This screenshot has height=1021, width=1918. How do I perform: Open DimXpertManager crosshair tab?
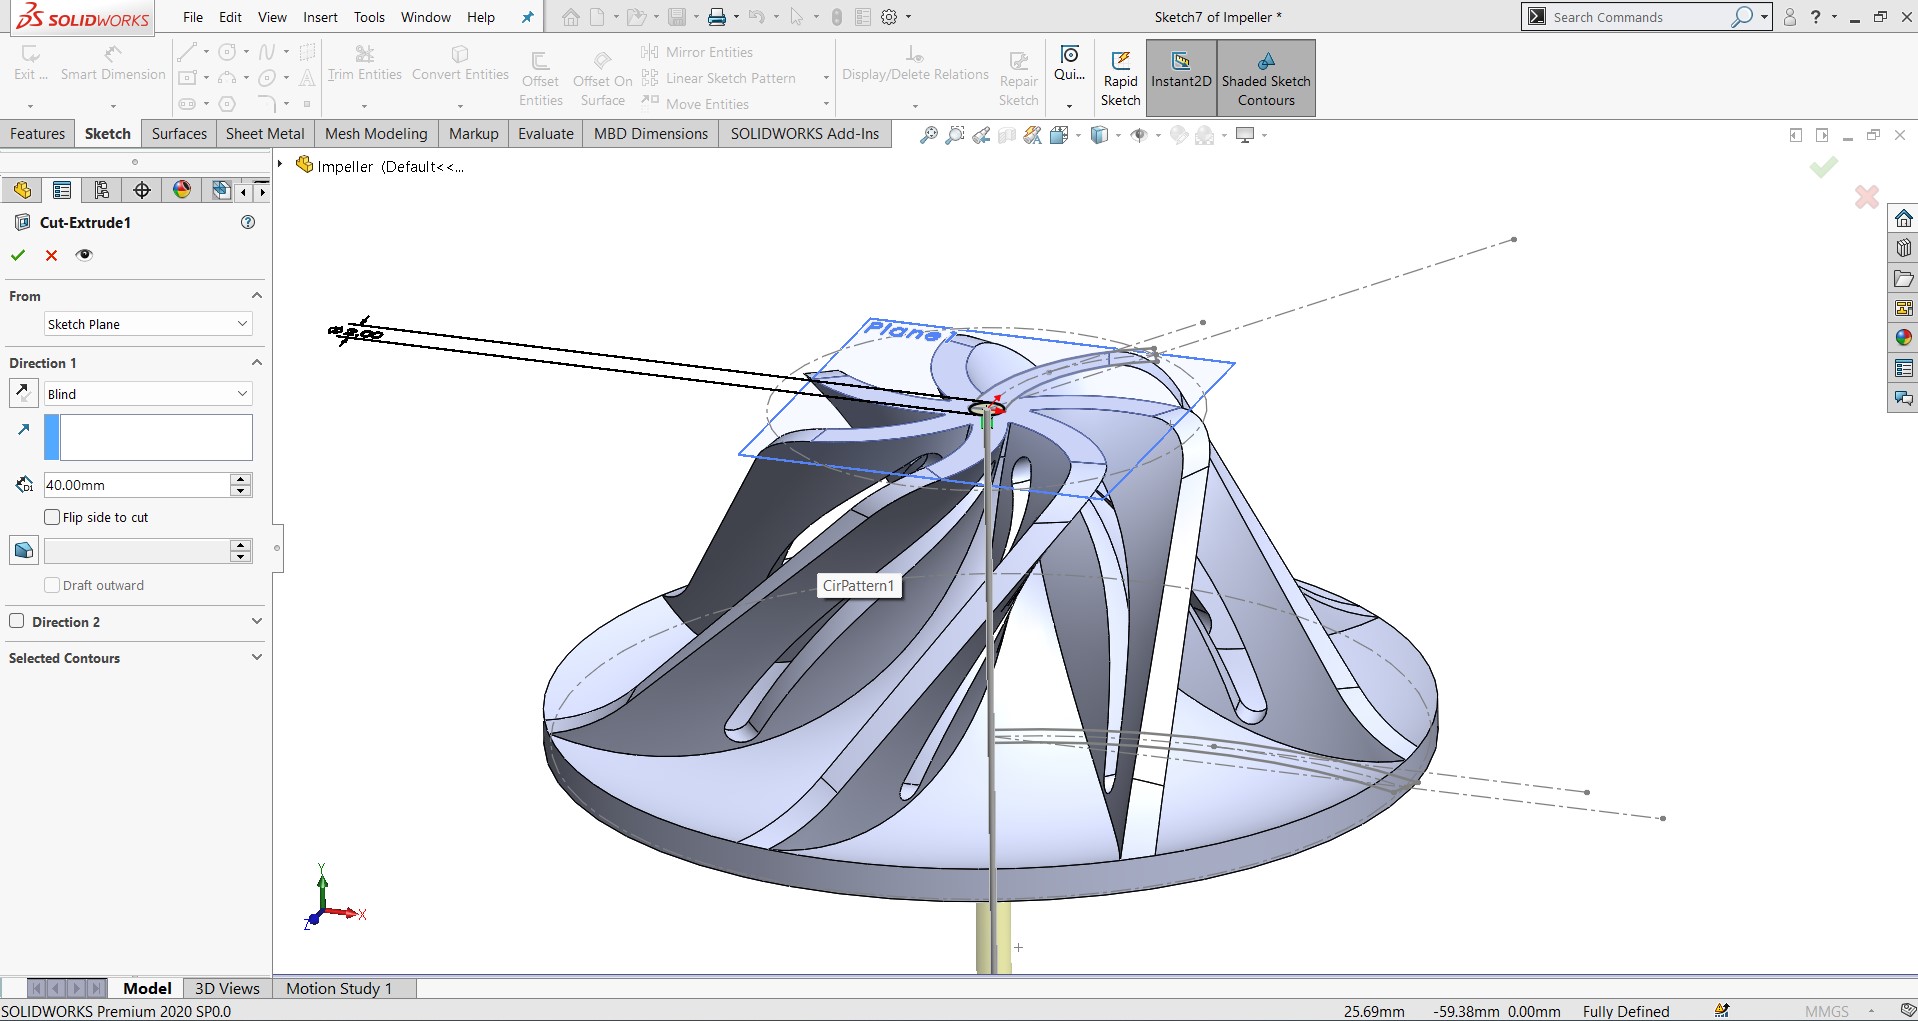tap(142, 190)
